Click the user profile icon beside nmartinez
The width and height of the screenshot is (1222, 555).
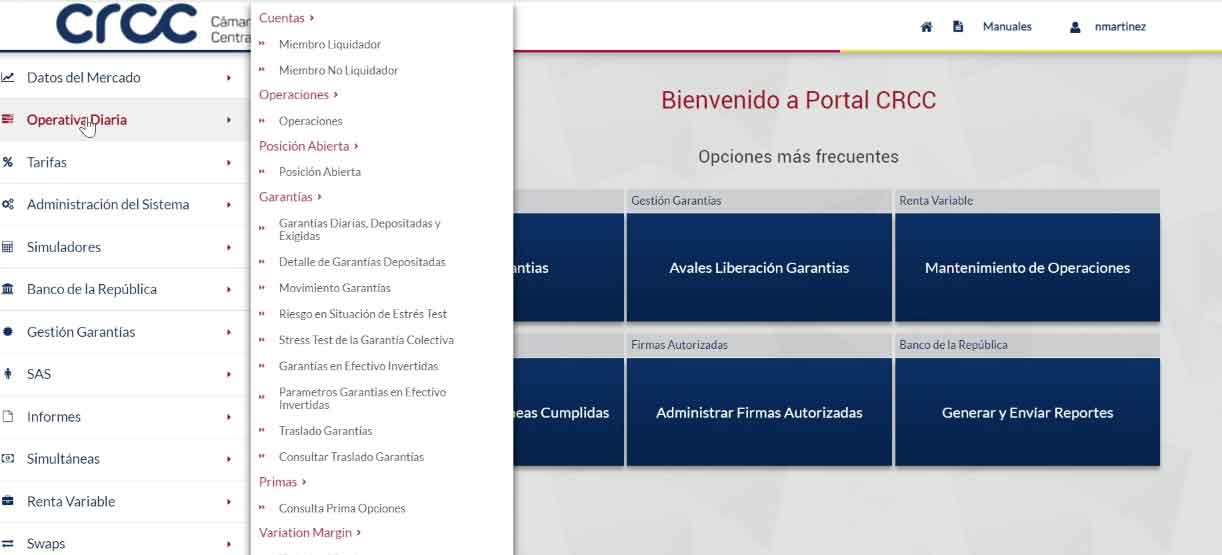pos(1075,27)
